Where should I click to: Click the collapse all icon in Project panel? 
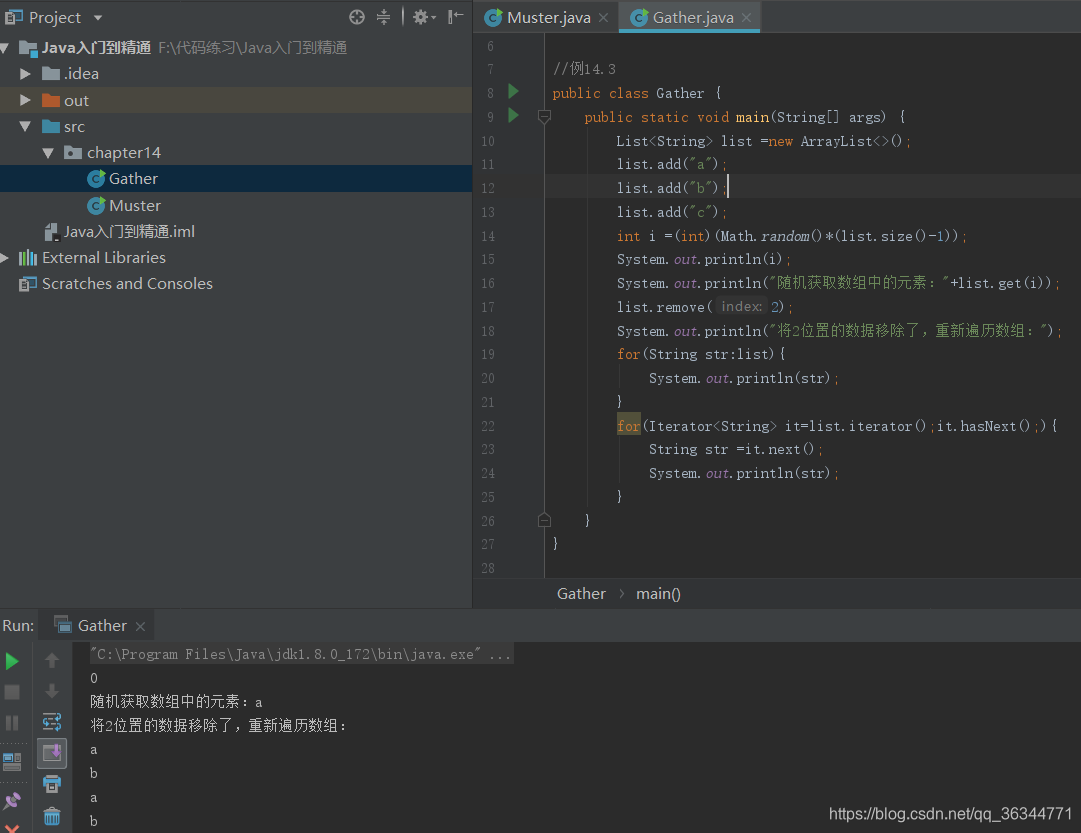[x=383, y=17]
